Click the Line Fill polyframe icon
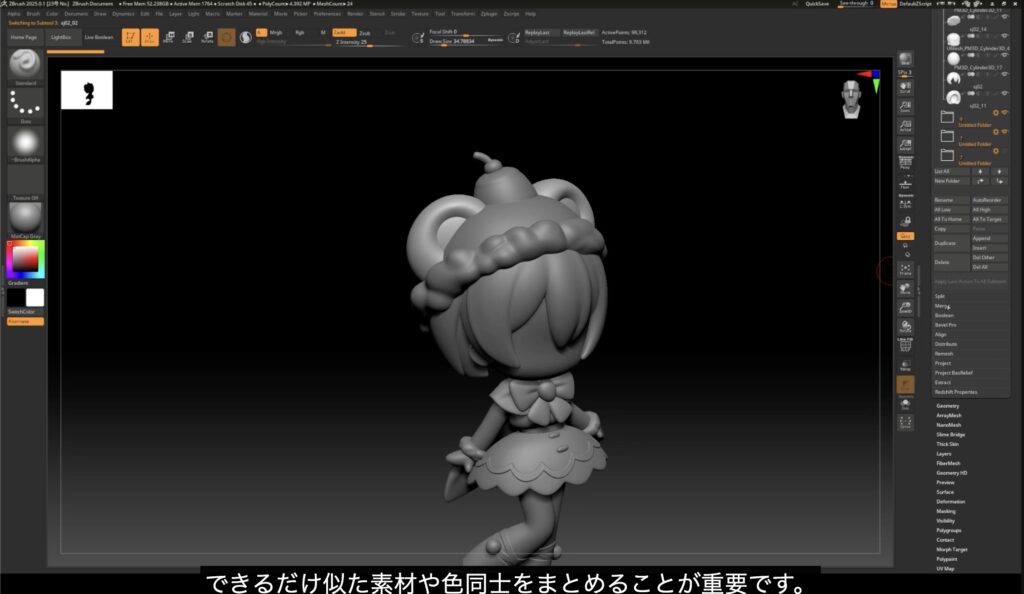Viewport: 1024px width, 594px height. pyautogui.click(x=905, y=344)
